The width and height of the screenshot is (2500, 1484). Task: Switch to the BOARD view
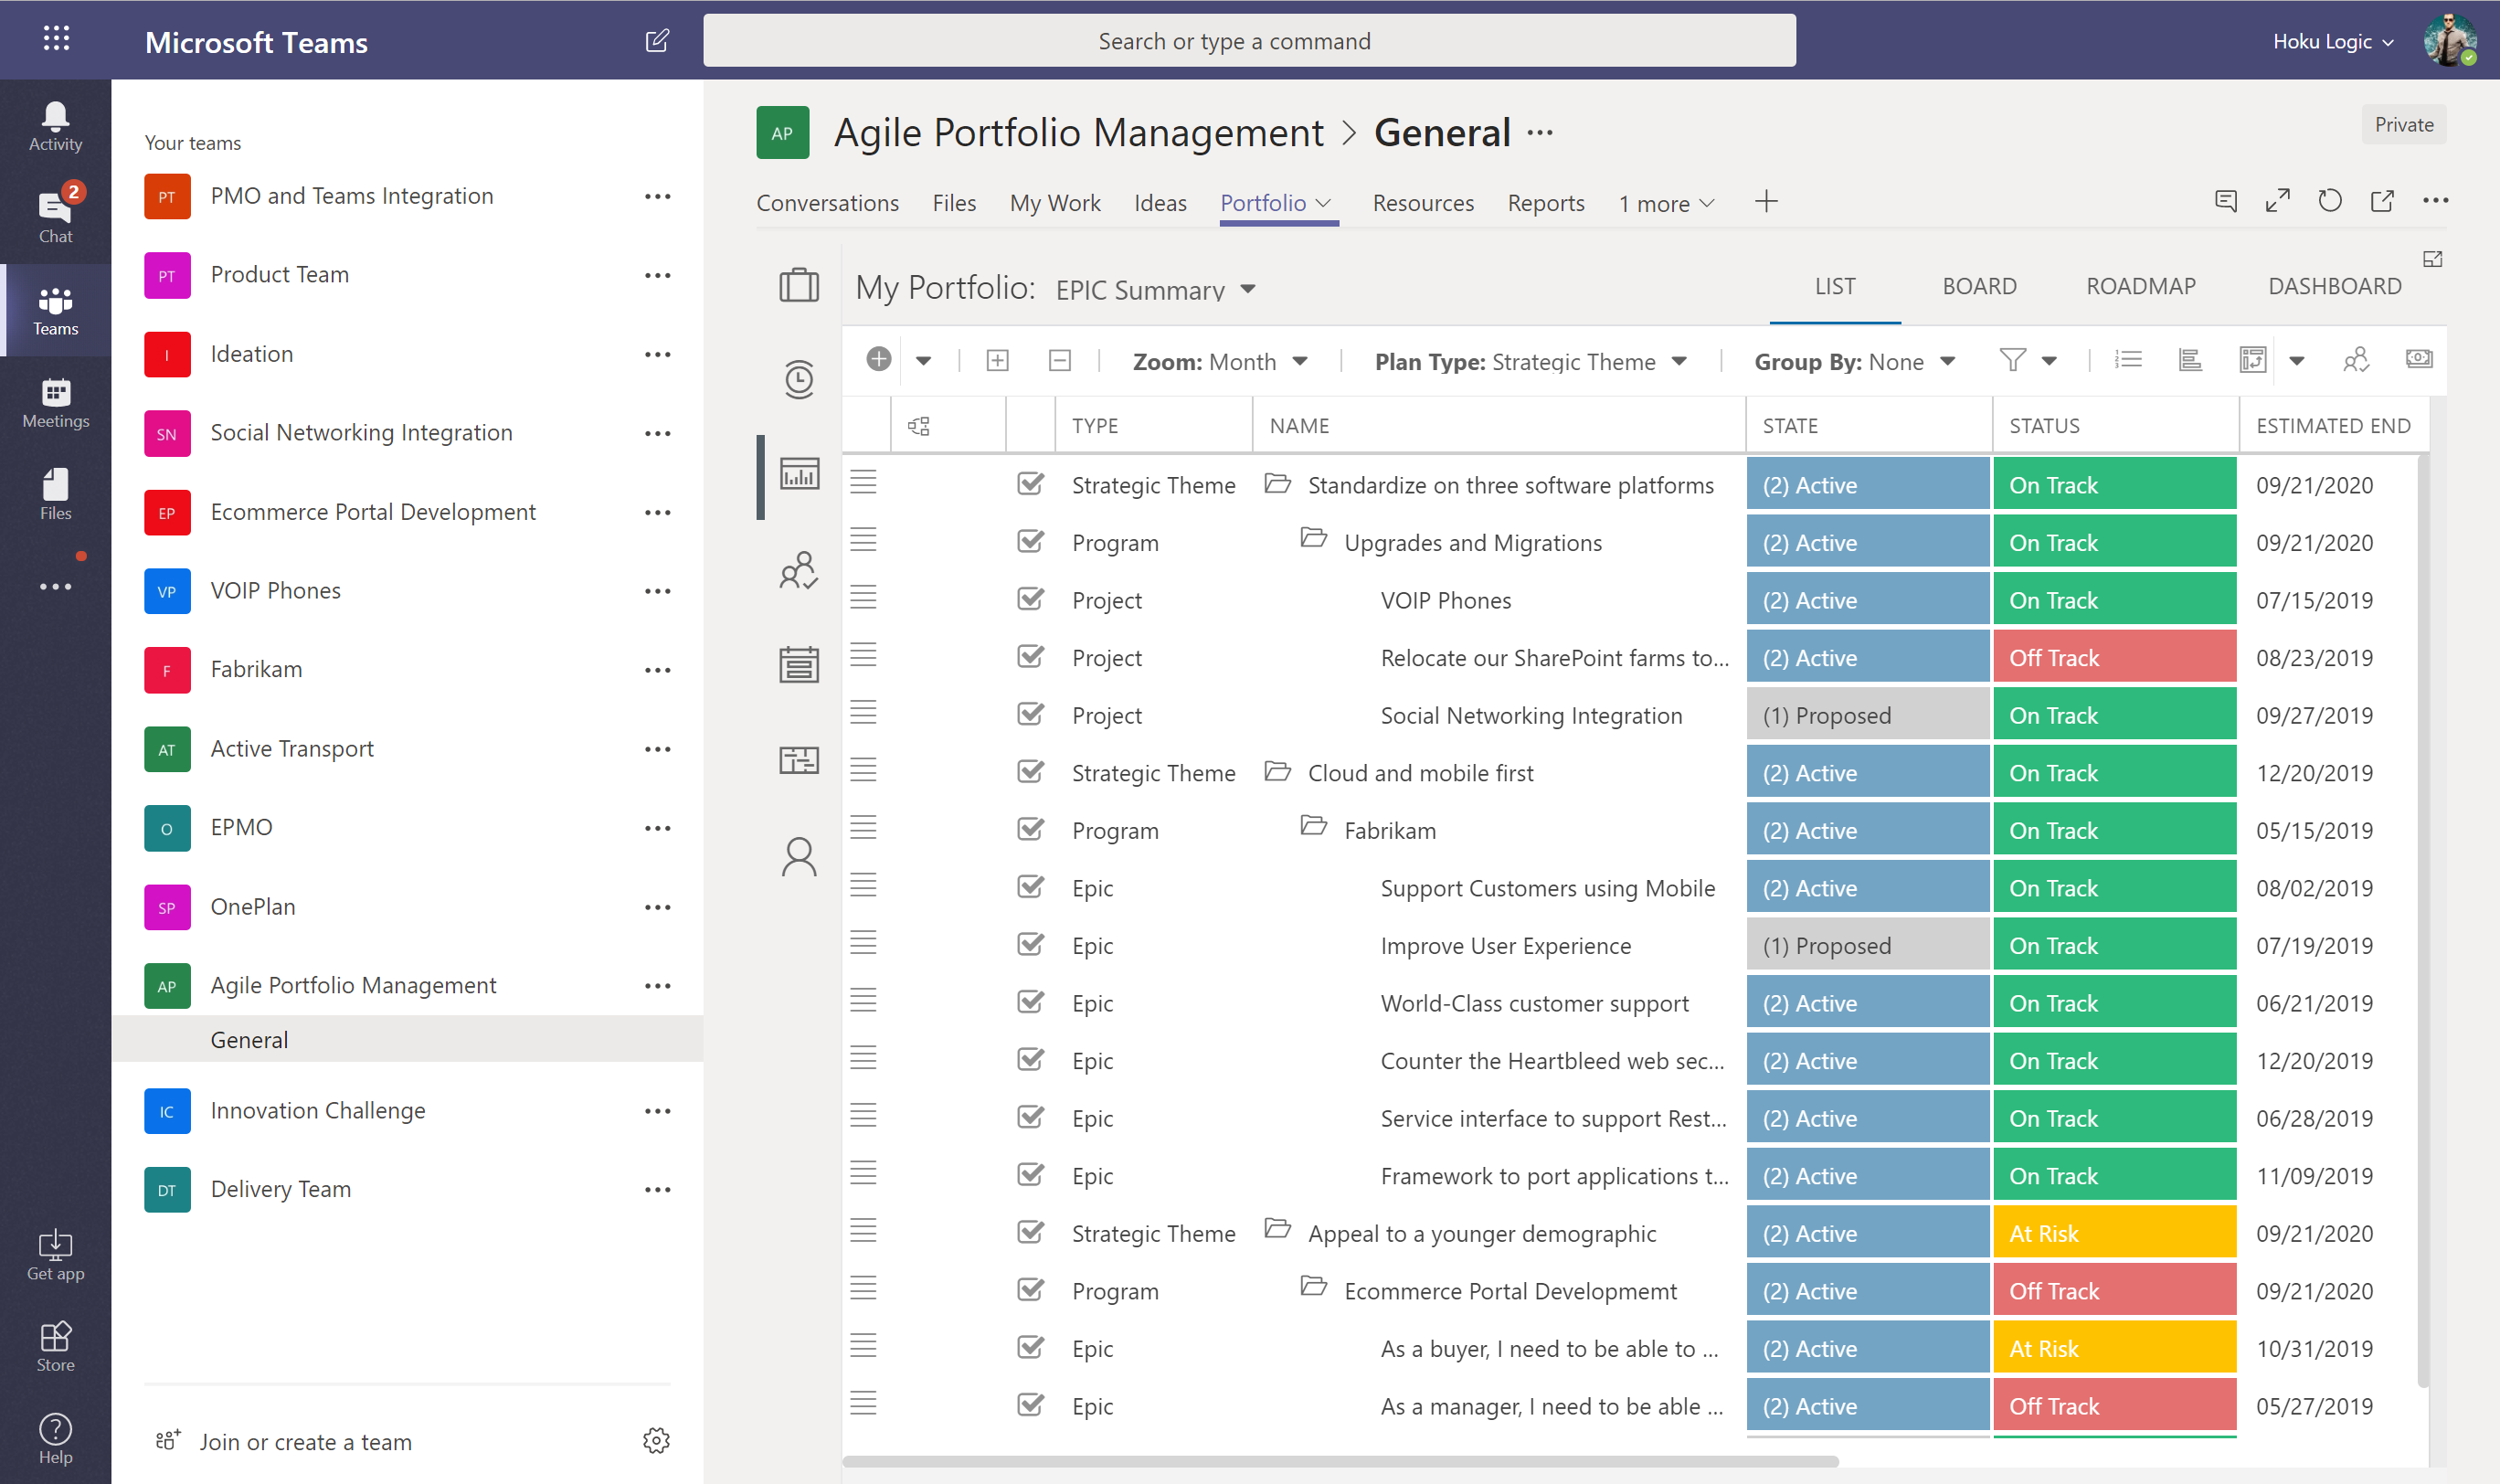[1979, 286]
